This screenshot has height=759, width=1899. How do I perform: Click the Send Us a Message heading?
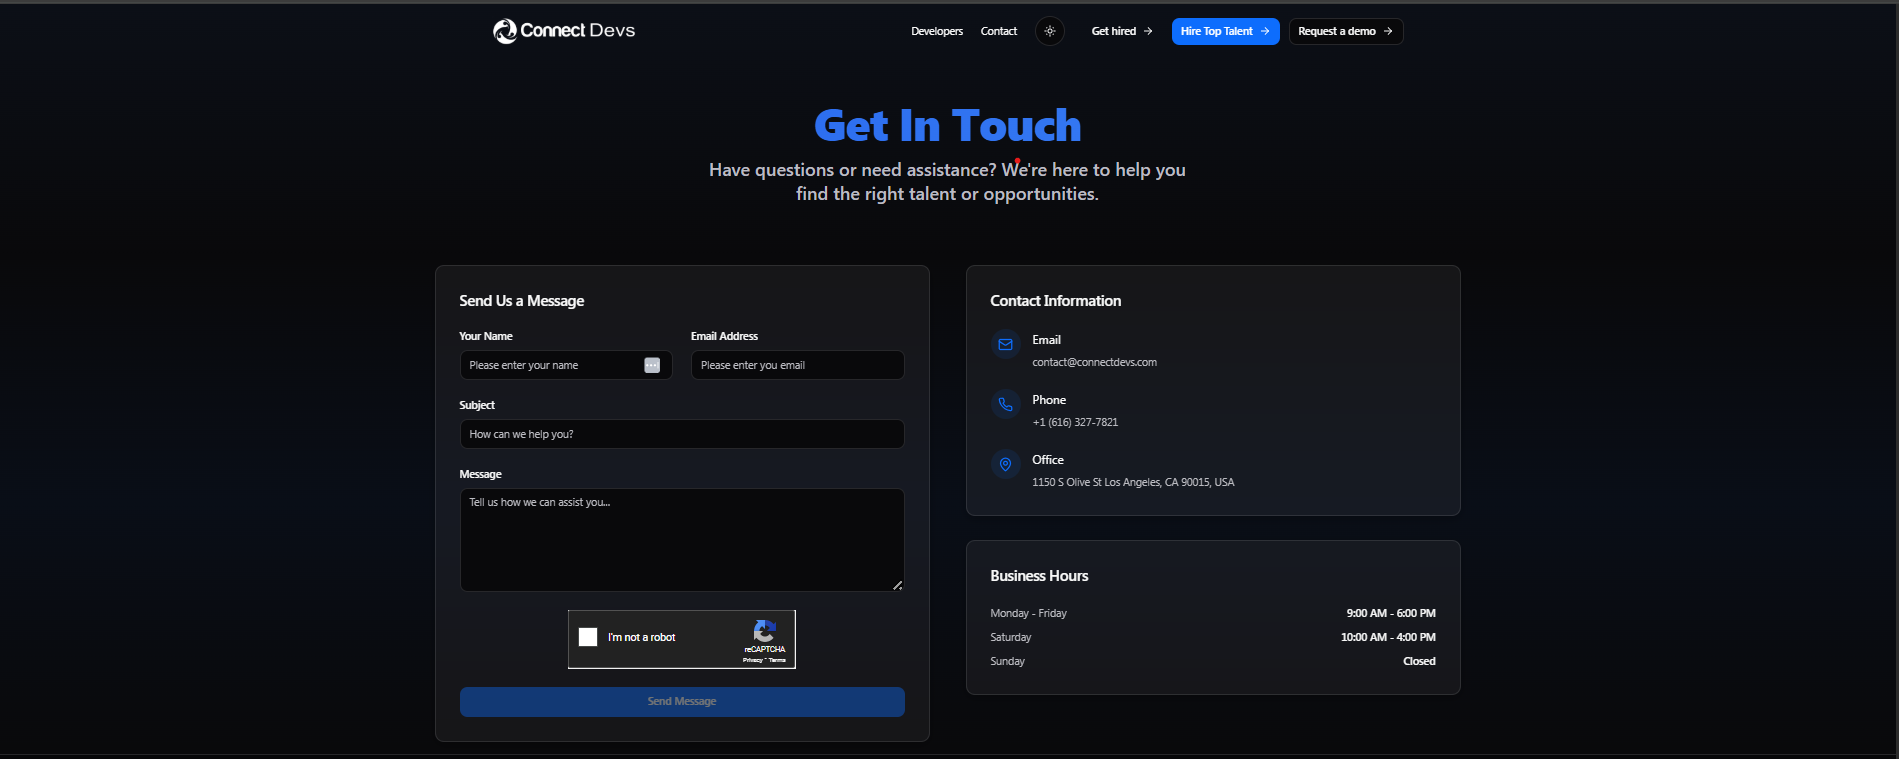tap(522, 301)
